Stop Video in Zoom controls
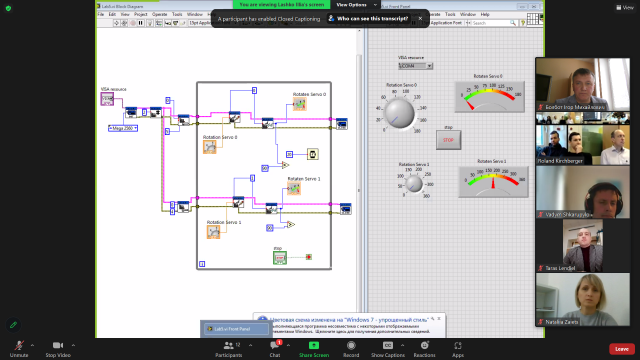 tap(58, 349)
